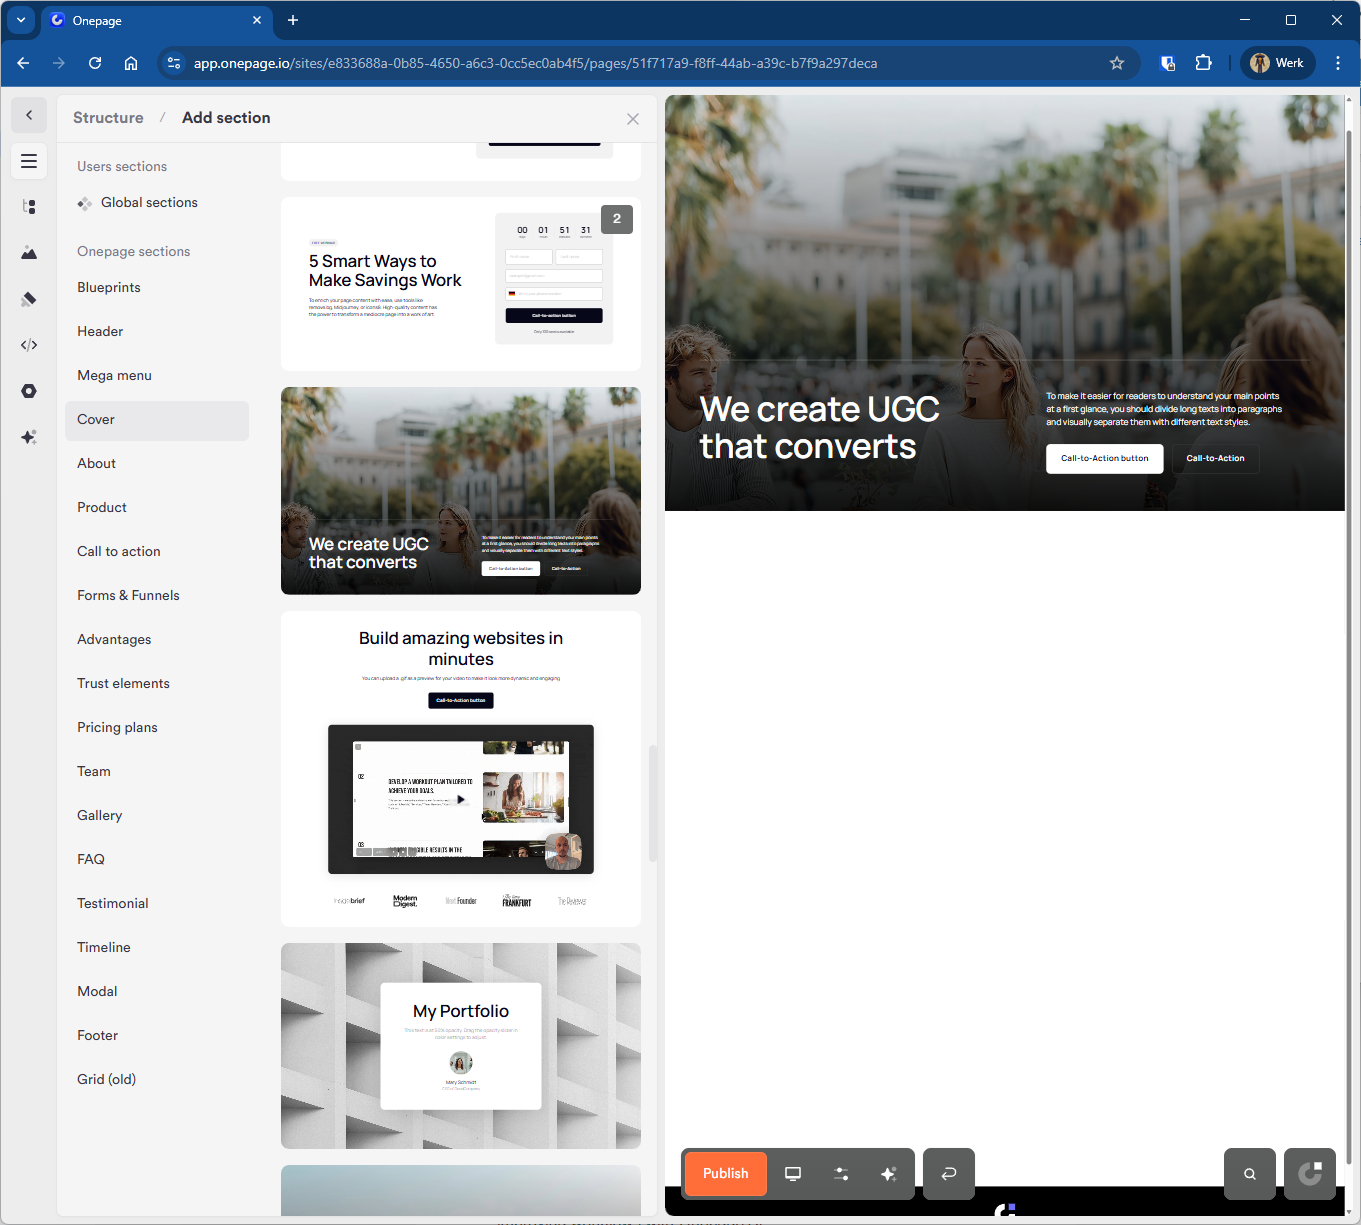This screenshot has width=1361, height=1225.
Task: Click the Publish button
Action: coord(726,1174)
